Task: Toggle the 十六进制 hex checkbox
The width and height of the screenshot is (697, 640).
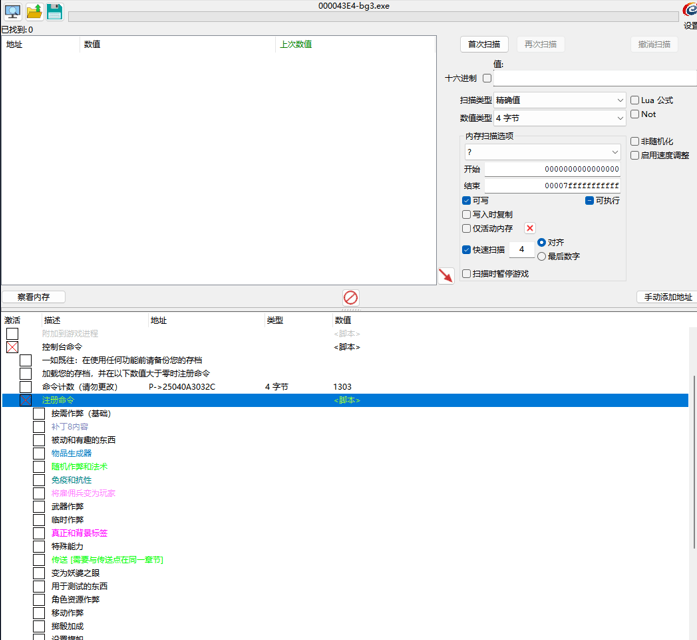Action: 487,78
